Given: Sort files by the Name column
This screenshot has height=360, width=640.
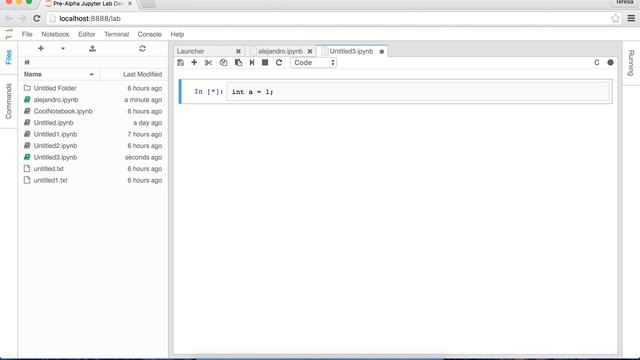Looking at the screenshot, I should 59,74.
